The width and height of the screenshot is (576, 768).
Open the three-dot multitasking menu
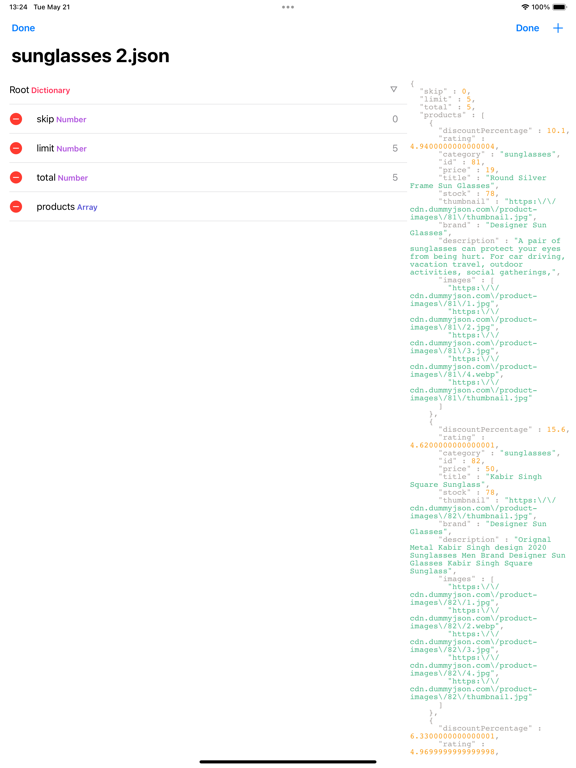click(288, 7)
